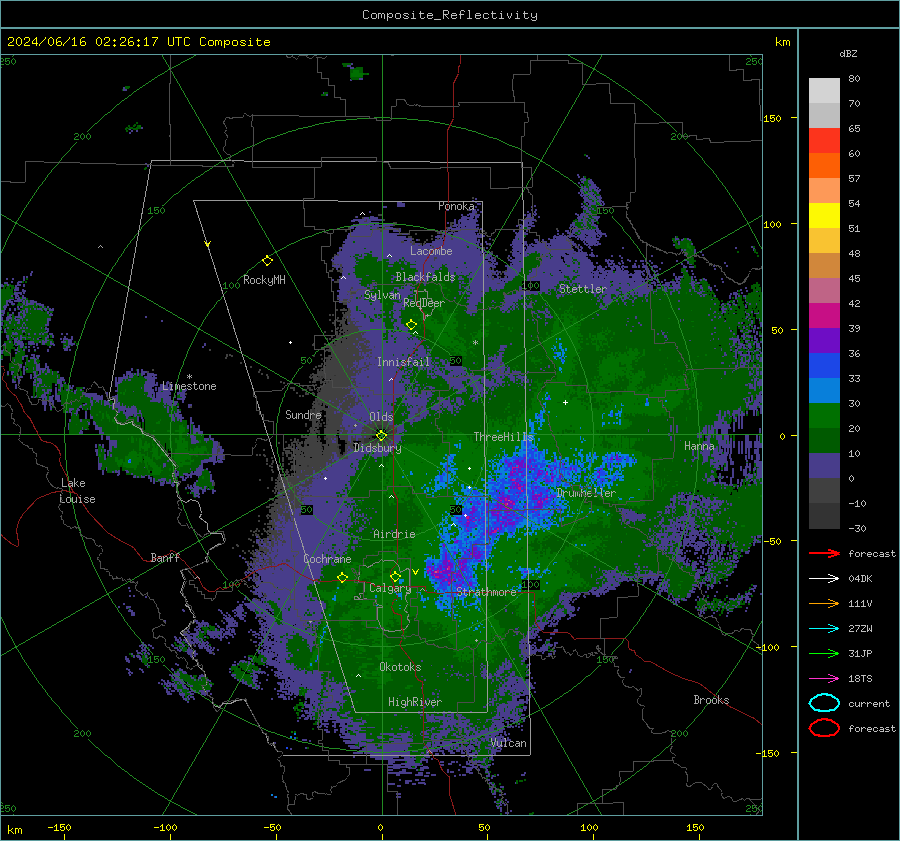Select the magenta 18TS arrow legend icon
Screen dimensions: 900x841
click(824, 679)
